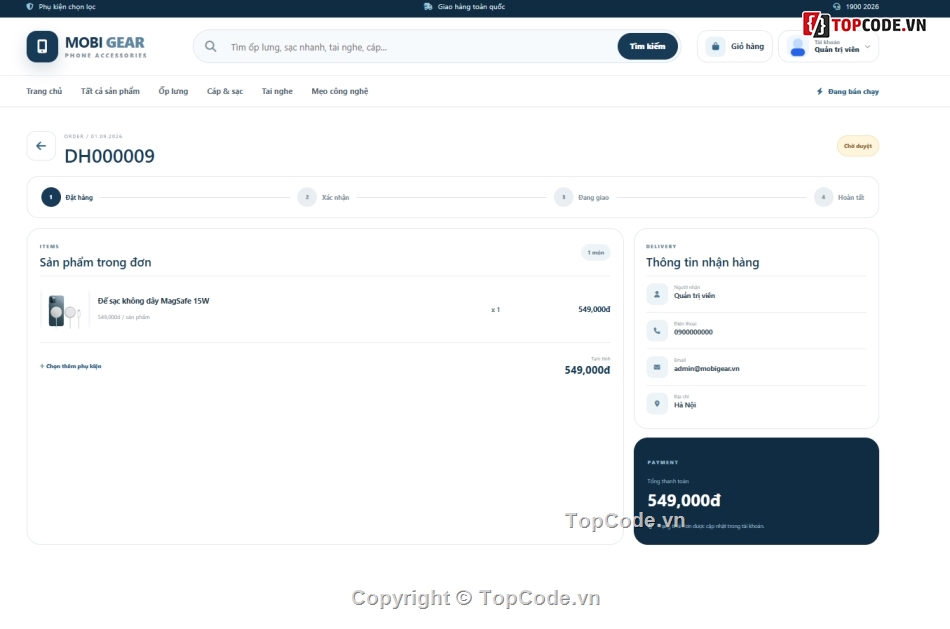Click the Sản phẩm trong đơn heading
The height and width of the screenshot is (629, 950).
[96, 262]
